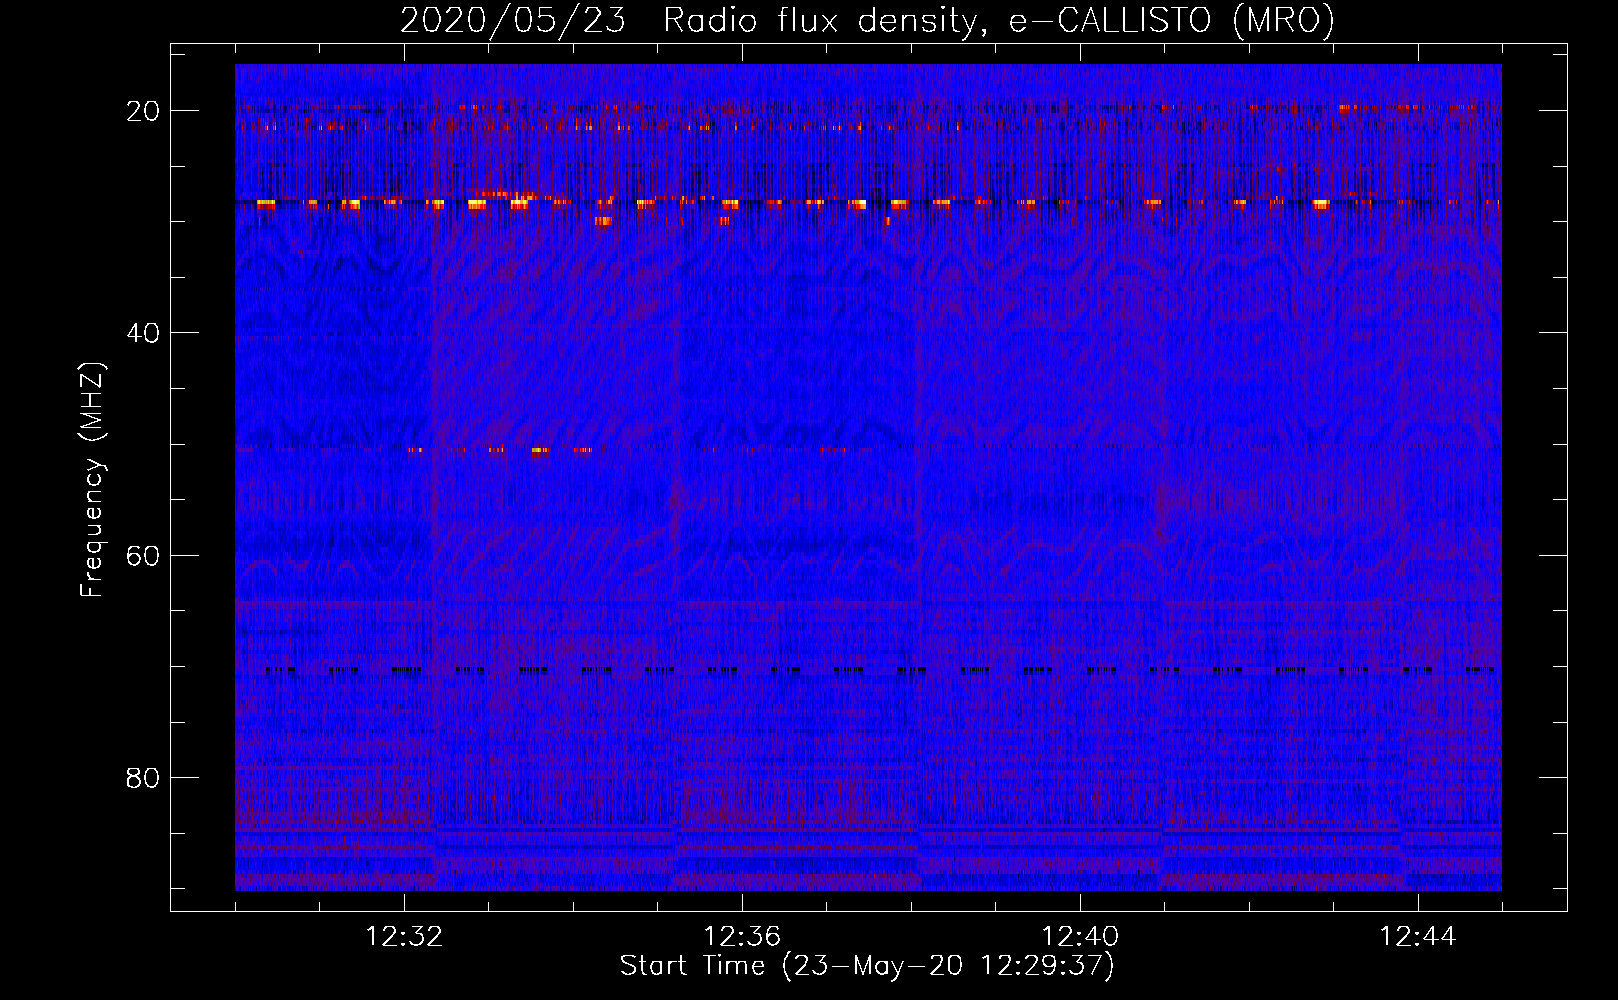This screenshot has height=1000, width=1618.
Task: Click the '20' frequency tick label
Action: coord(143,111)
